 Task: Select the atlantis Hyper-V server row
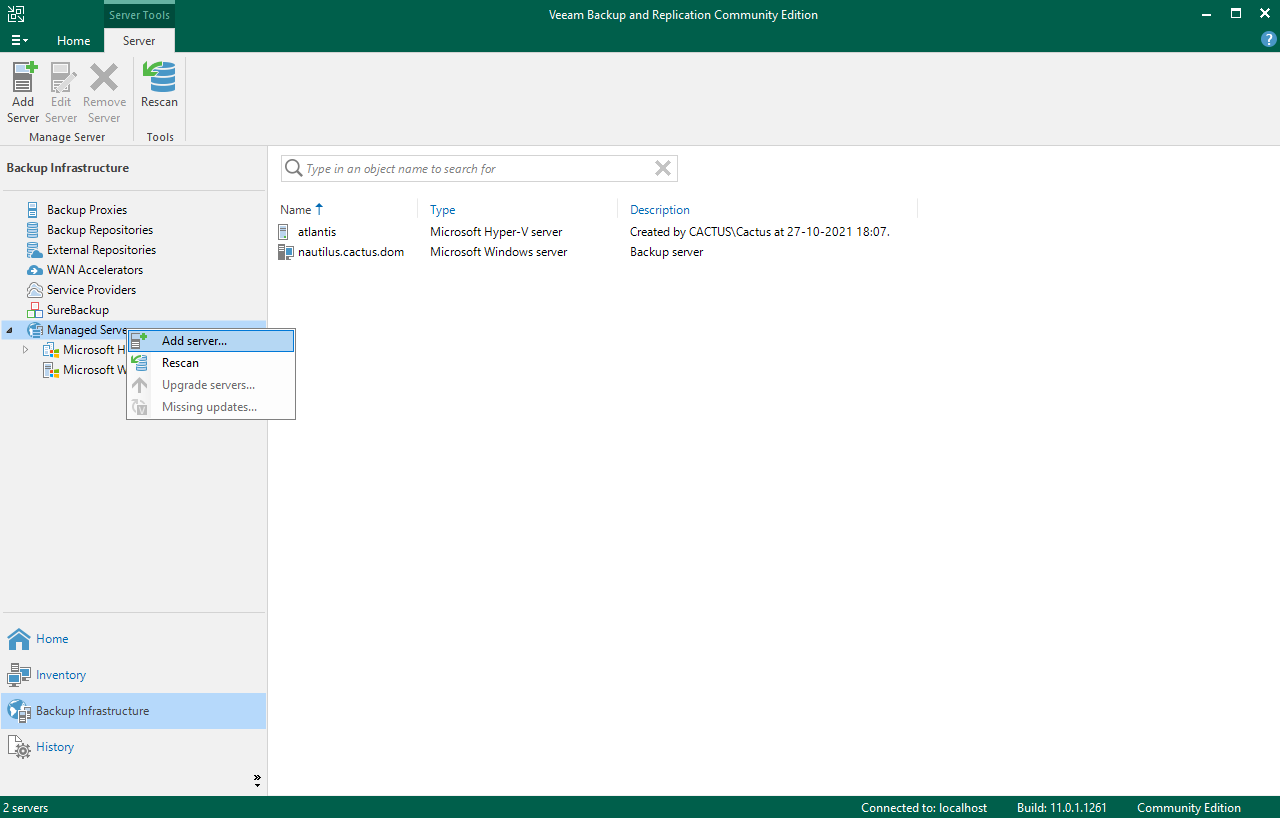(317, 231)
